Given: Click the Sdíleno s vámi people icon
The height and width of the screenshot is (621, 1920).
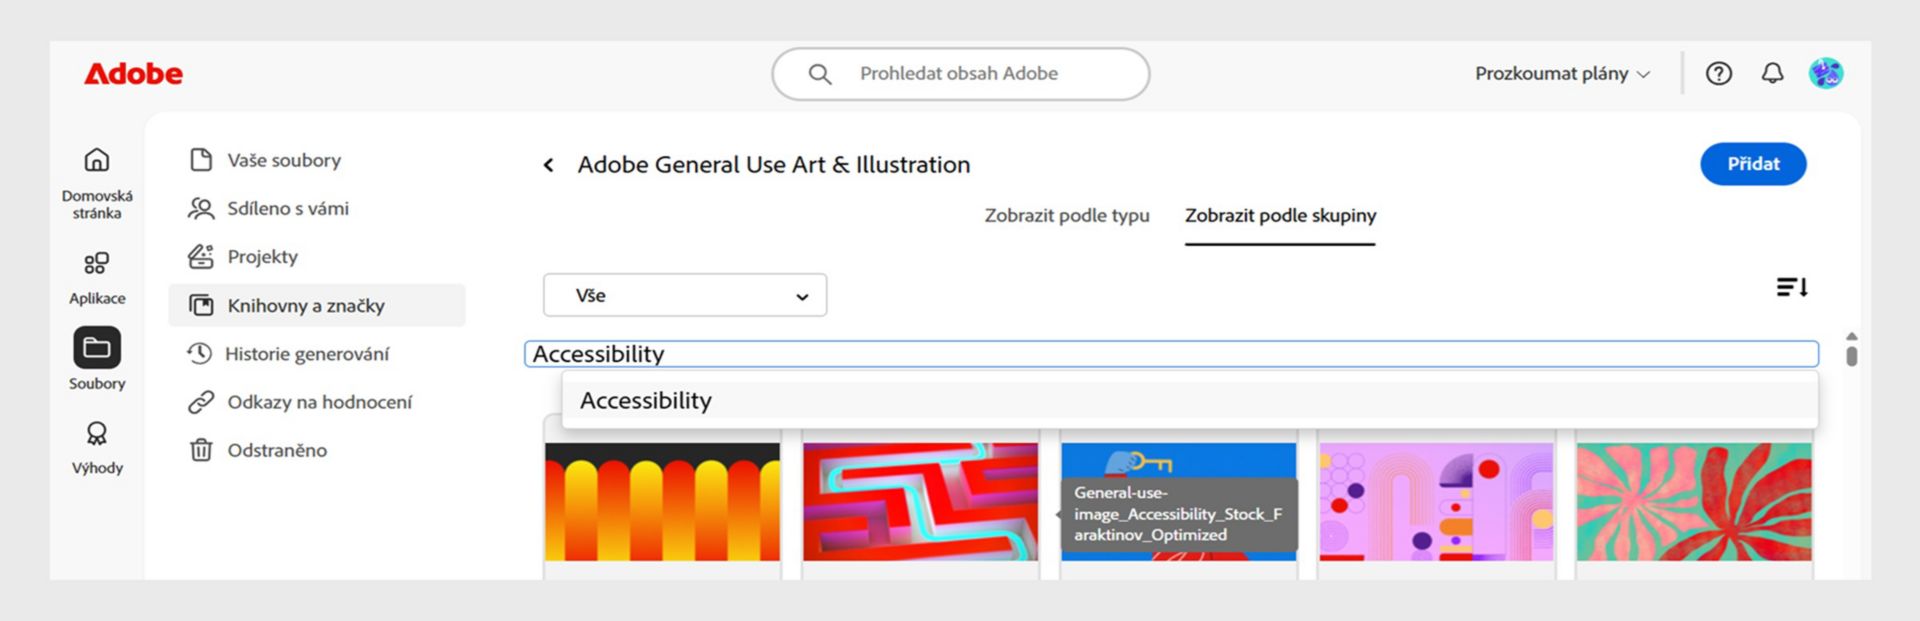Looking at the screenshot, I should [x=201, y=208].
